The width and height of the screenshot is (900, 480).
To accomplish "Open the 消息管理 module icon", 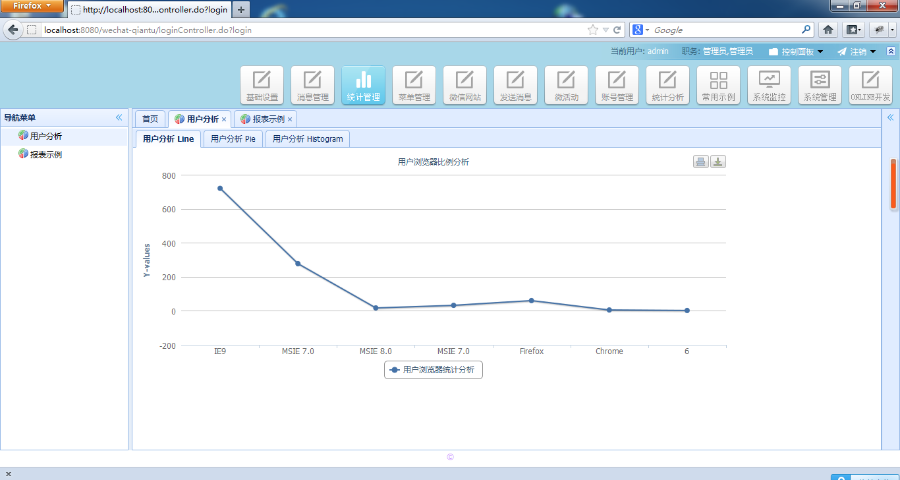I will click(x=312, y=85).
